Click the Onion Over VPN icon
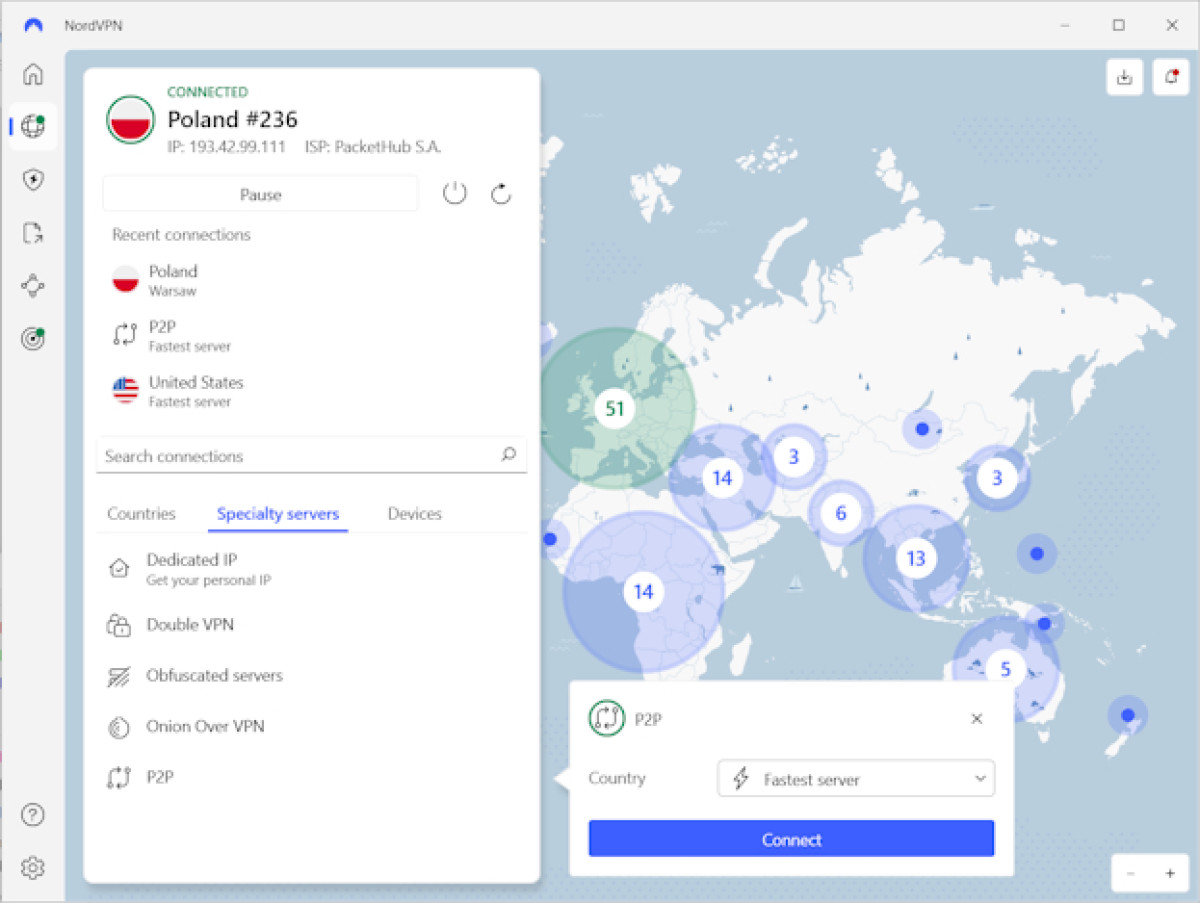 coord(119,727)
